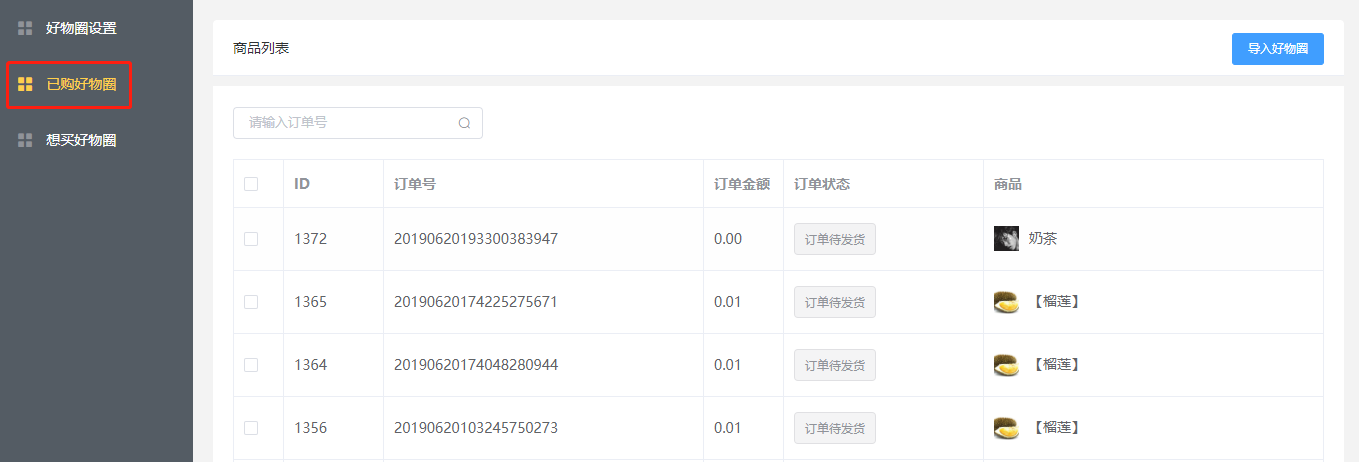
Task: Click the search magnifier icon in order field
Action: [464, 123]
